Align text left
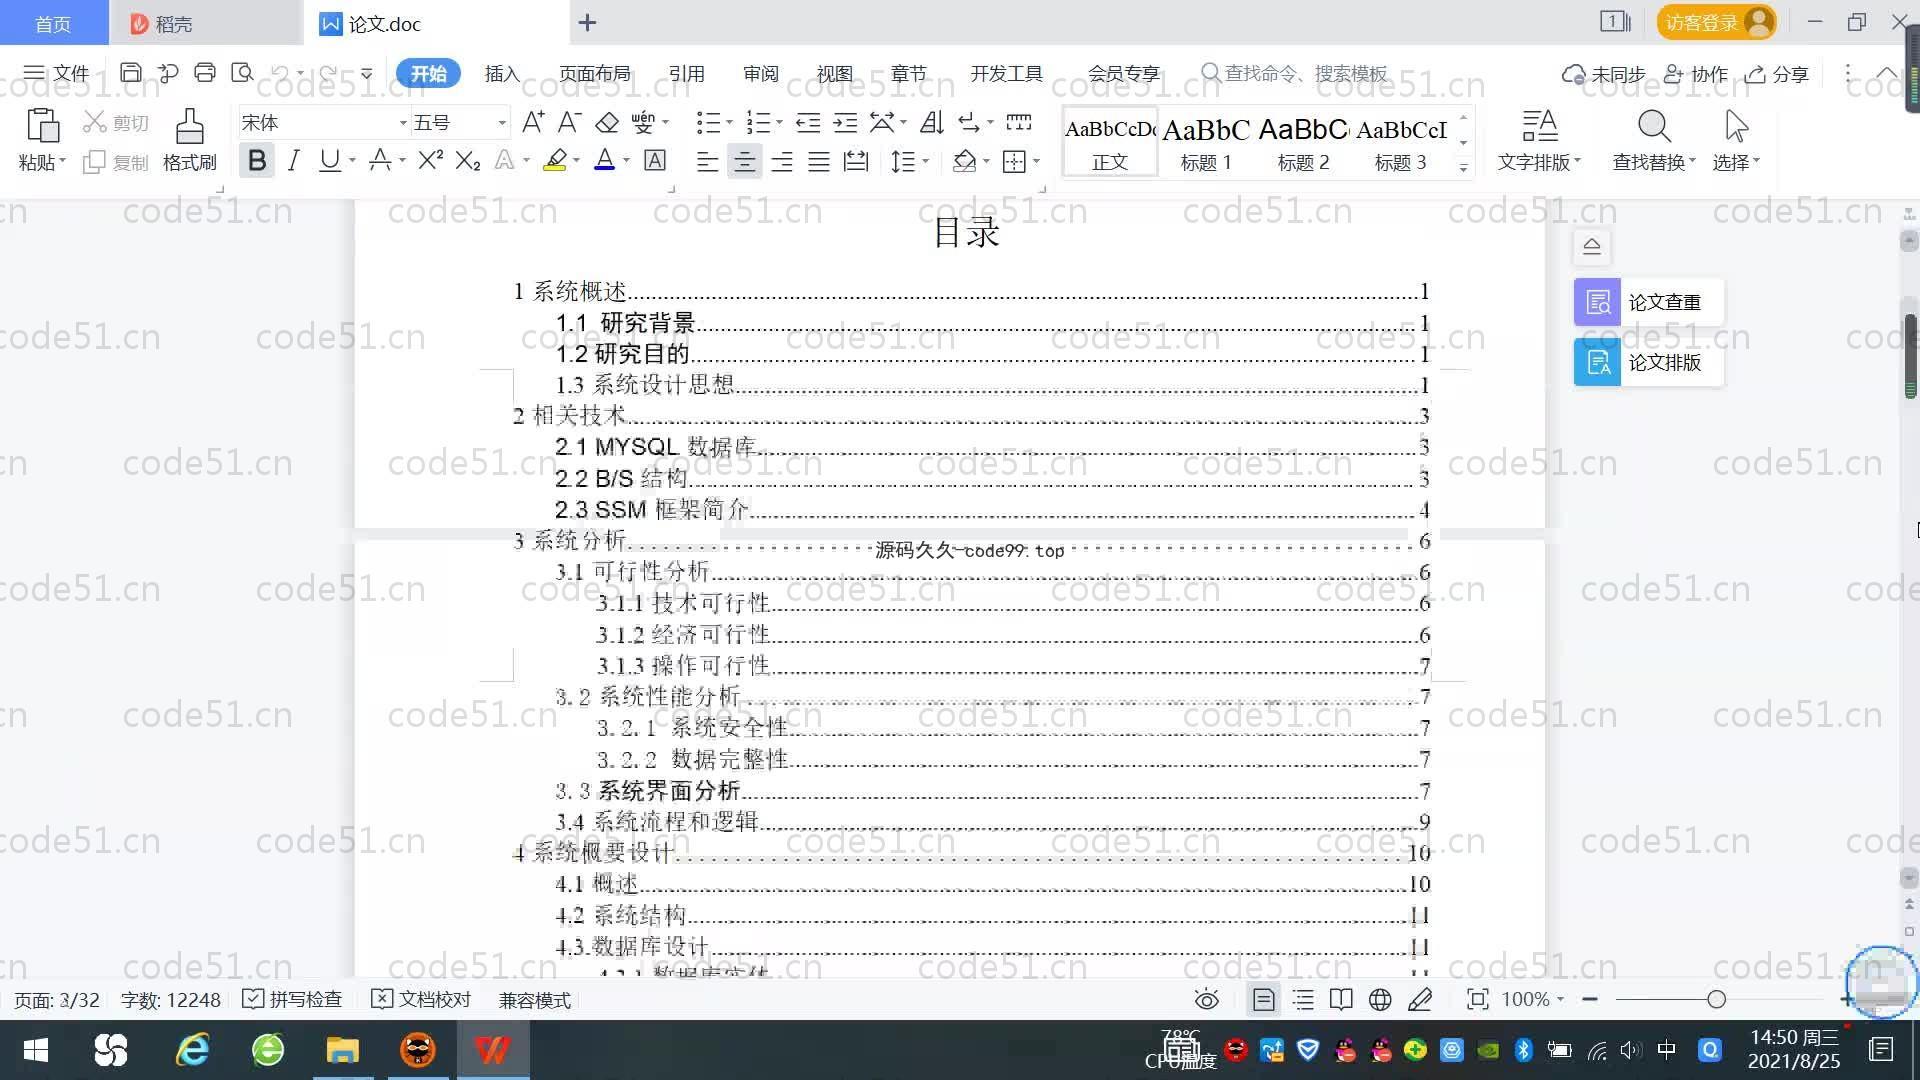The width and height of the screenshot is (1920, 1080). [x=707, y=161]
